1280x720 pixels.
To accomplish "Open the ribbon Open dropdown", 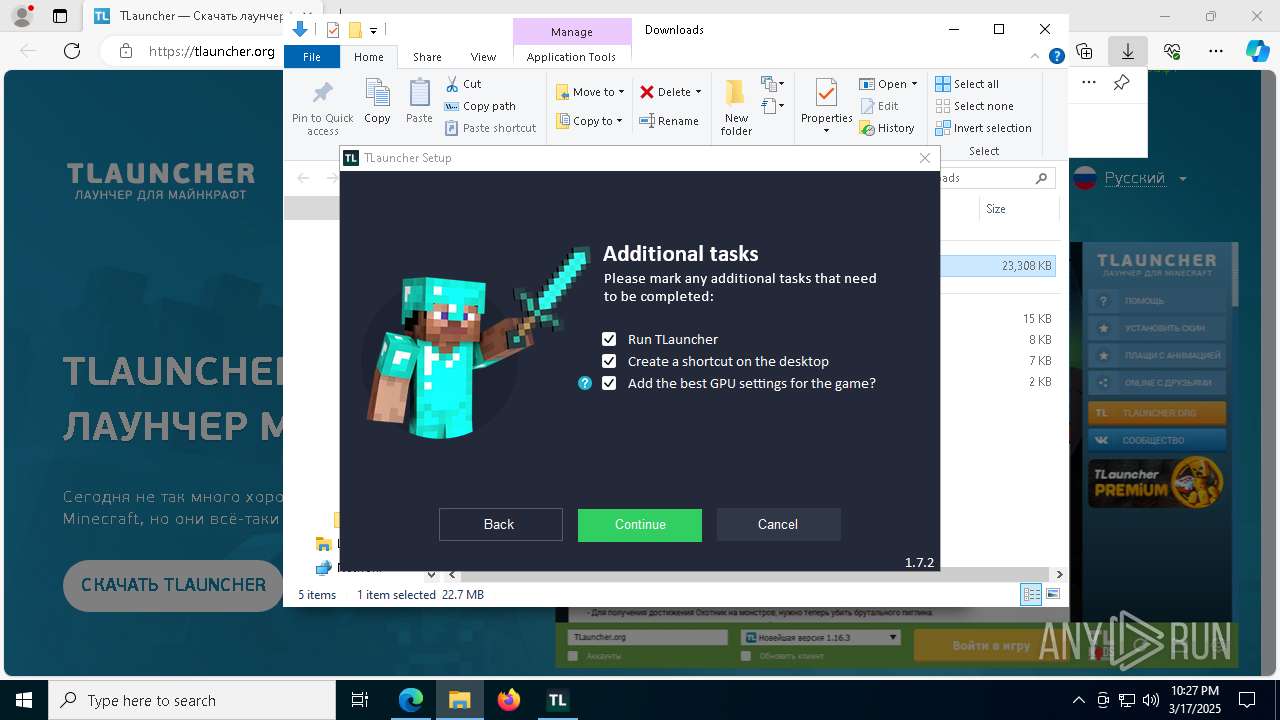I will pos(888,84).
